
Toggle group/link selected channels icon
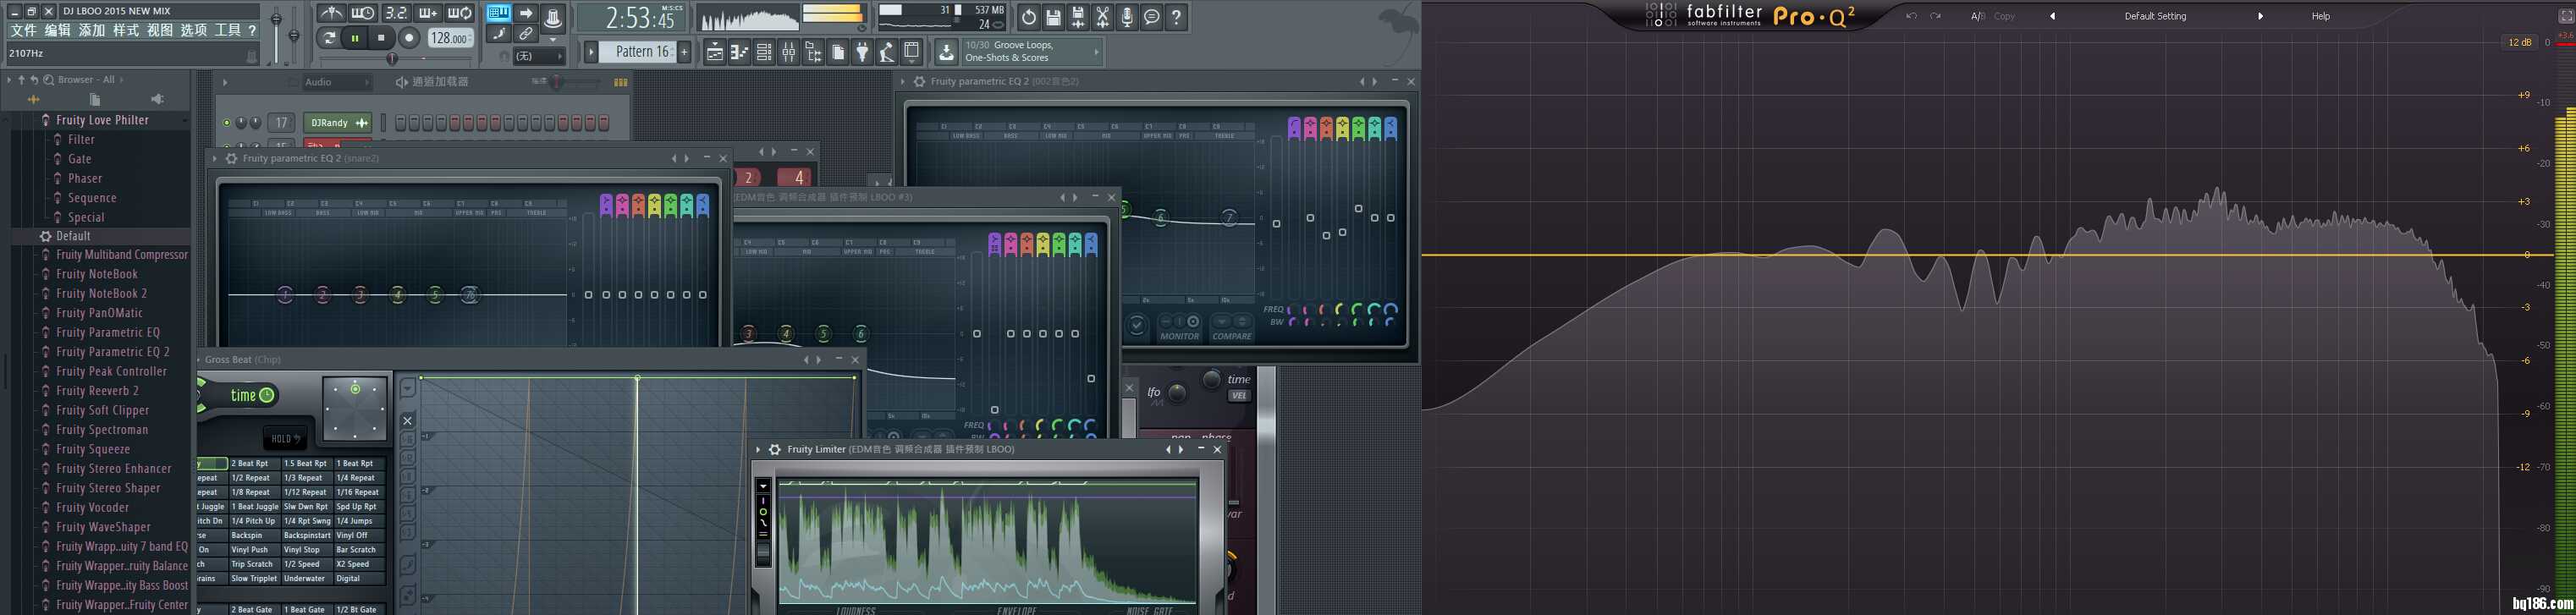click(x=525, y=34)
